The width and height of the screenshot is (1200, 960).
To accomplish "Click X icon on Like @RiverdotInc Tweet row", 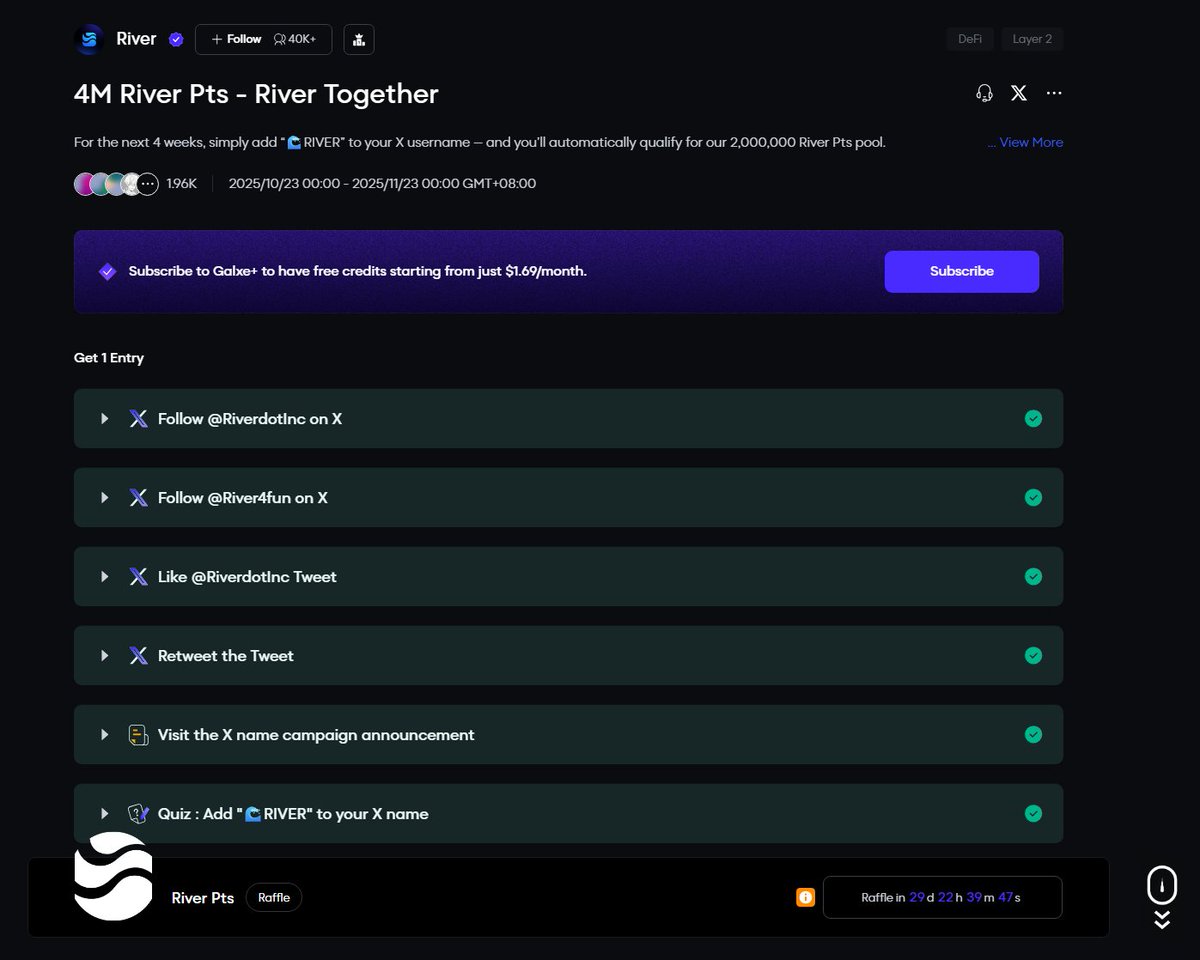I will click(139, 577).
